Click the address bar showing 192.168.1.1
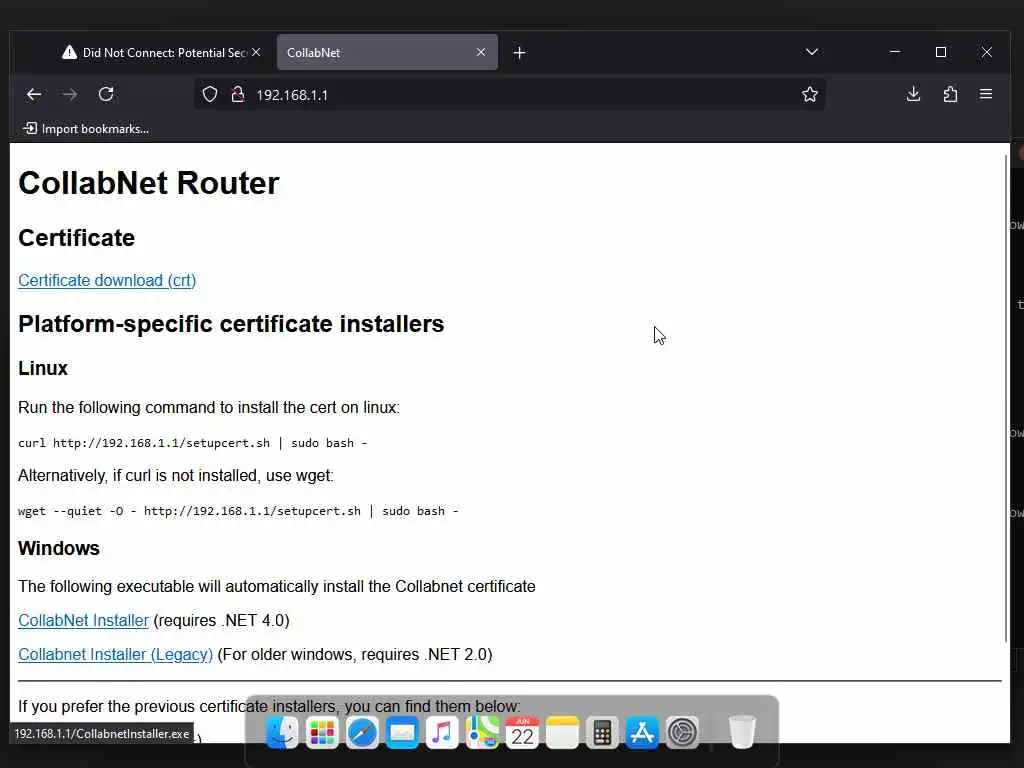Screen dimensions: 1024x768 509,95
